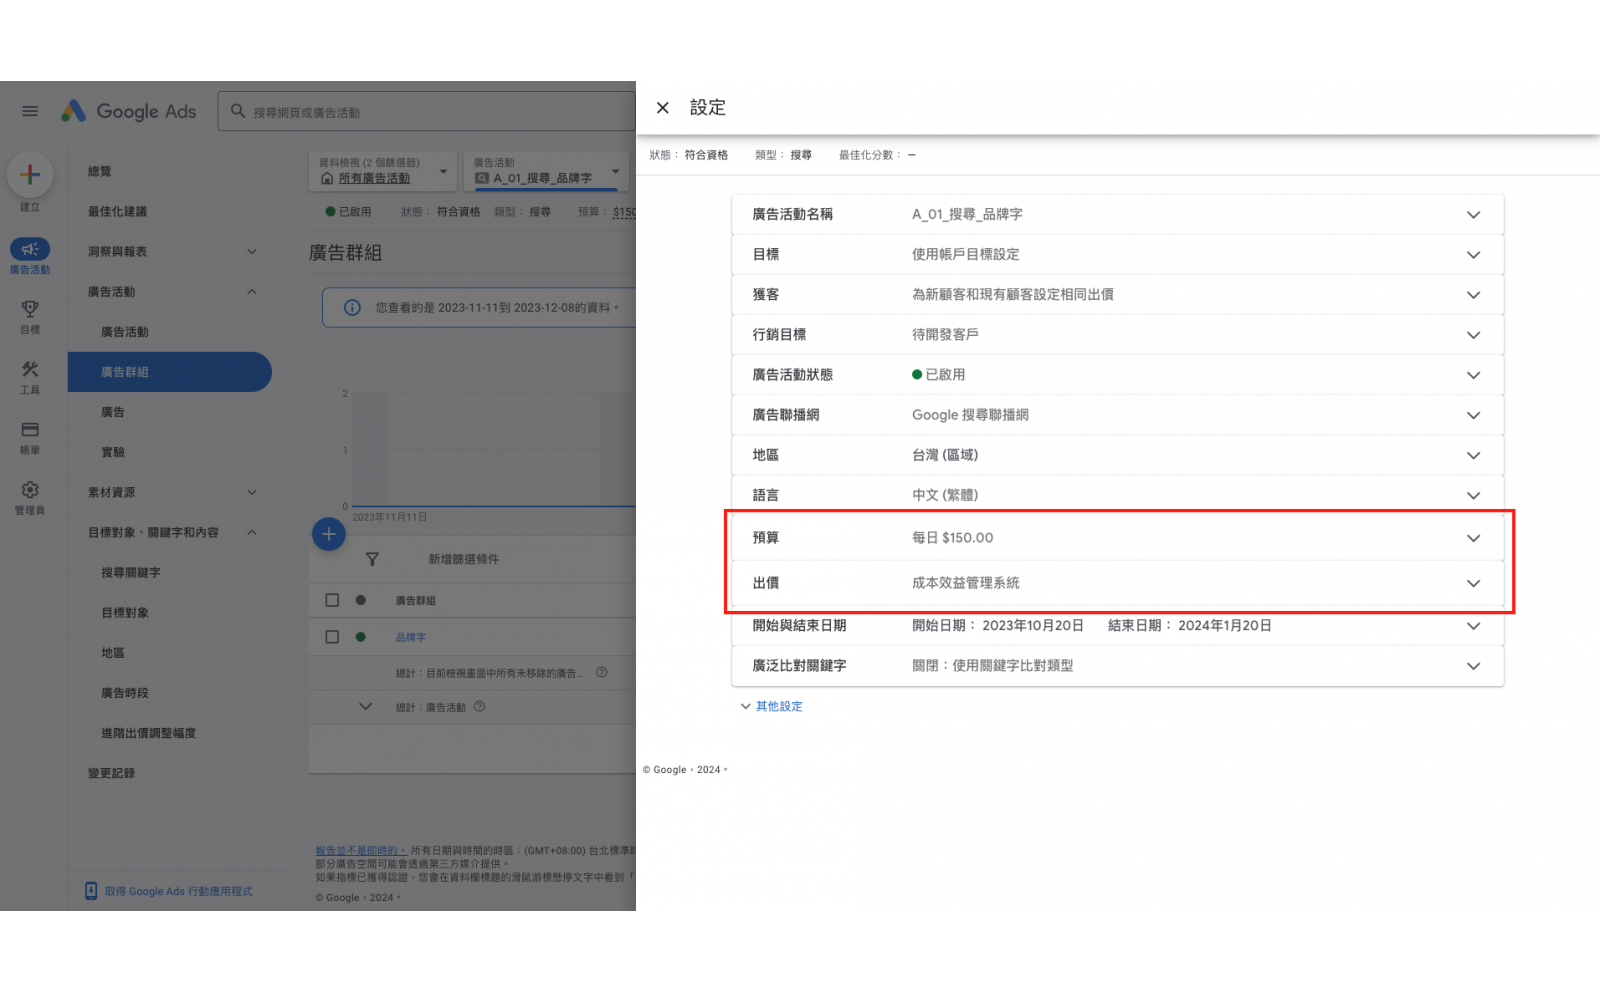The height and width of the screenshot is (993, 1600).
Task: Select 地區 in side menu
Action: pyautogui.click(x=113, y=652)
